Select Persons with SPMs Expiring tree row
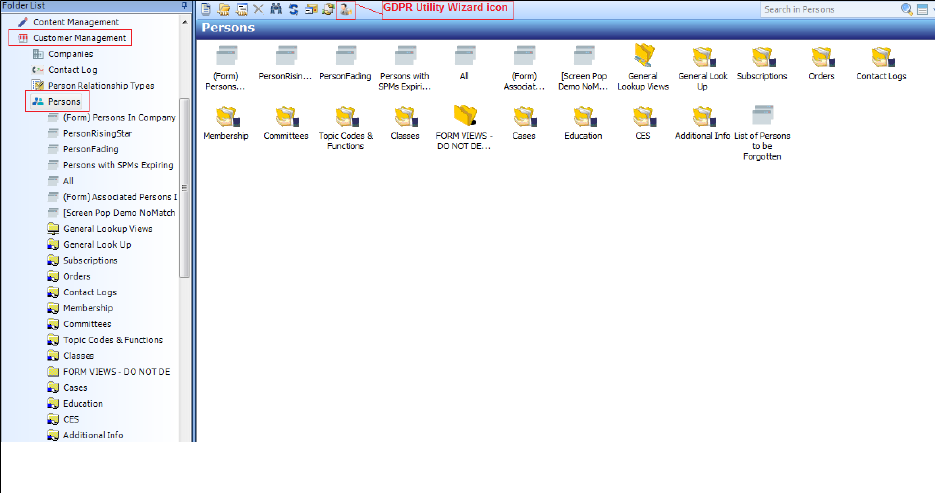 click(x=118, y=165)
